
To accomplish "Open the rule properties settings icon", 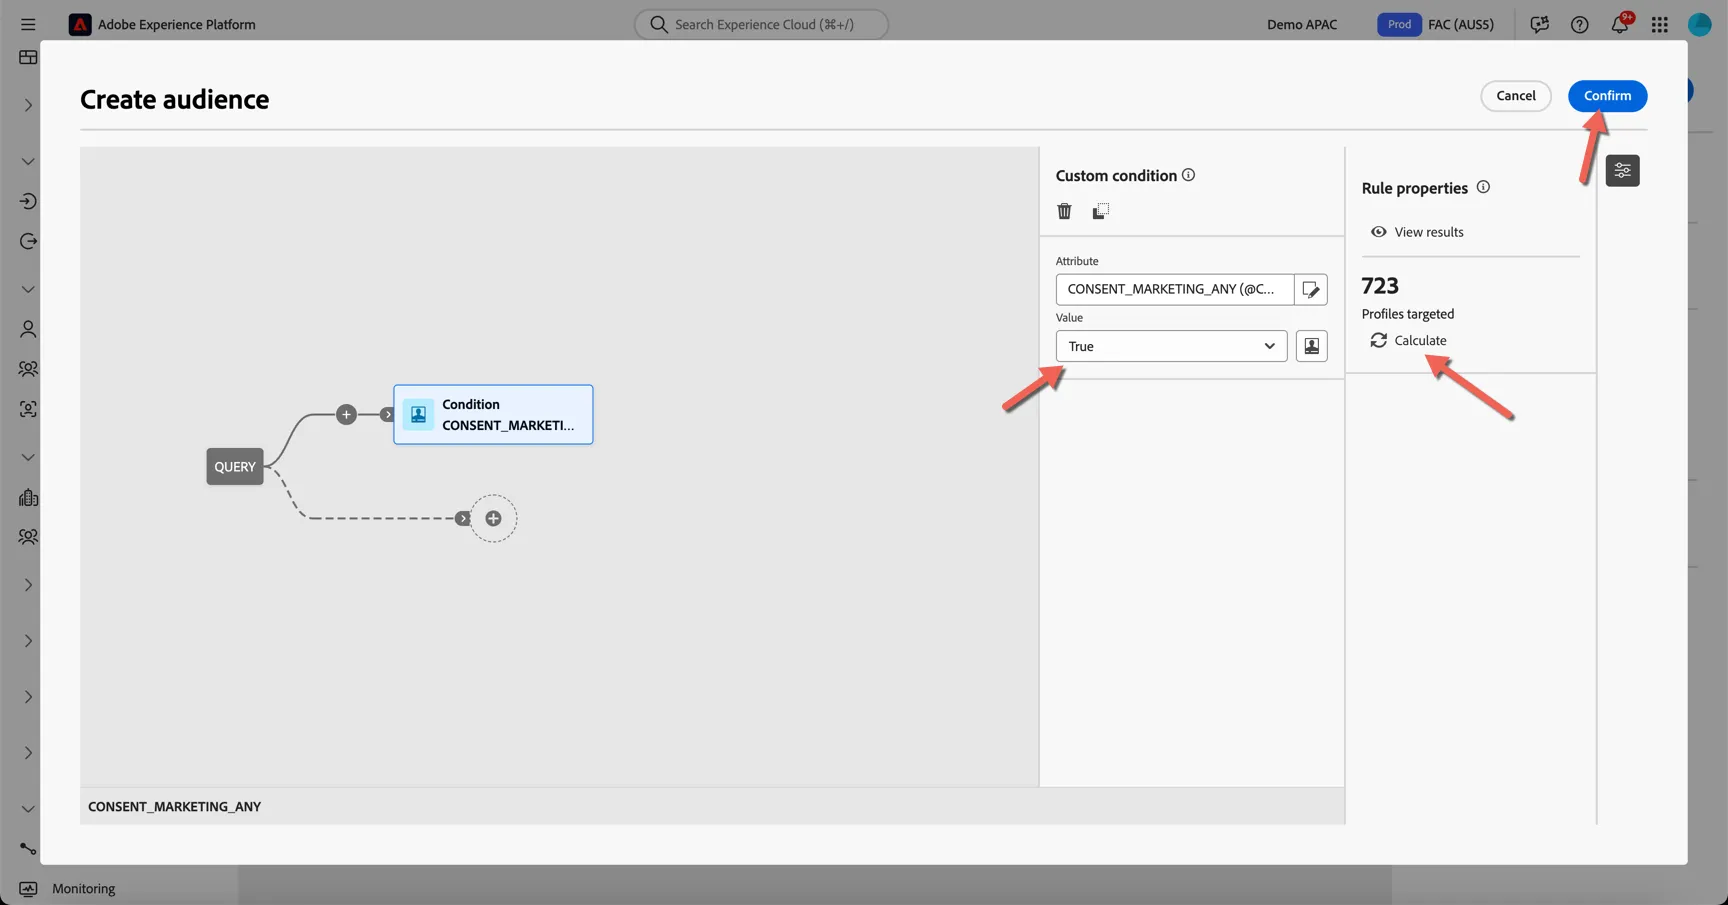I will click(1622, 171).
